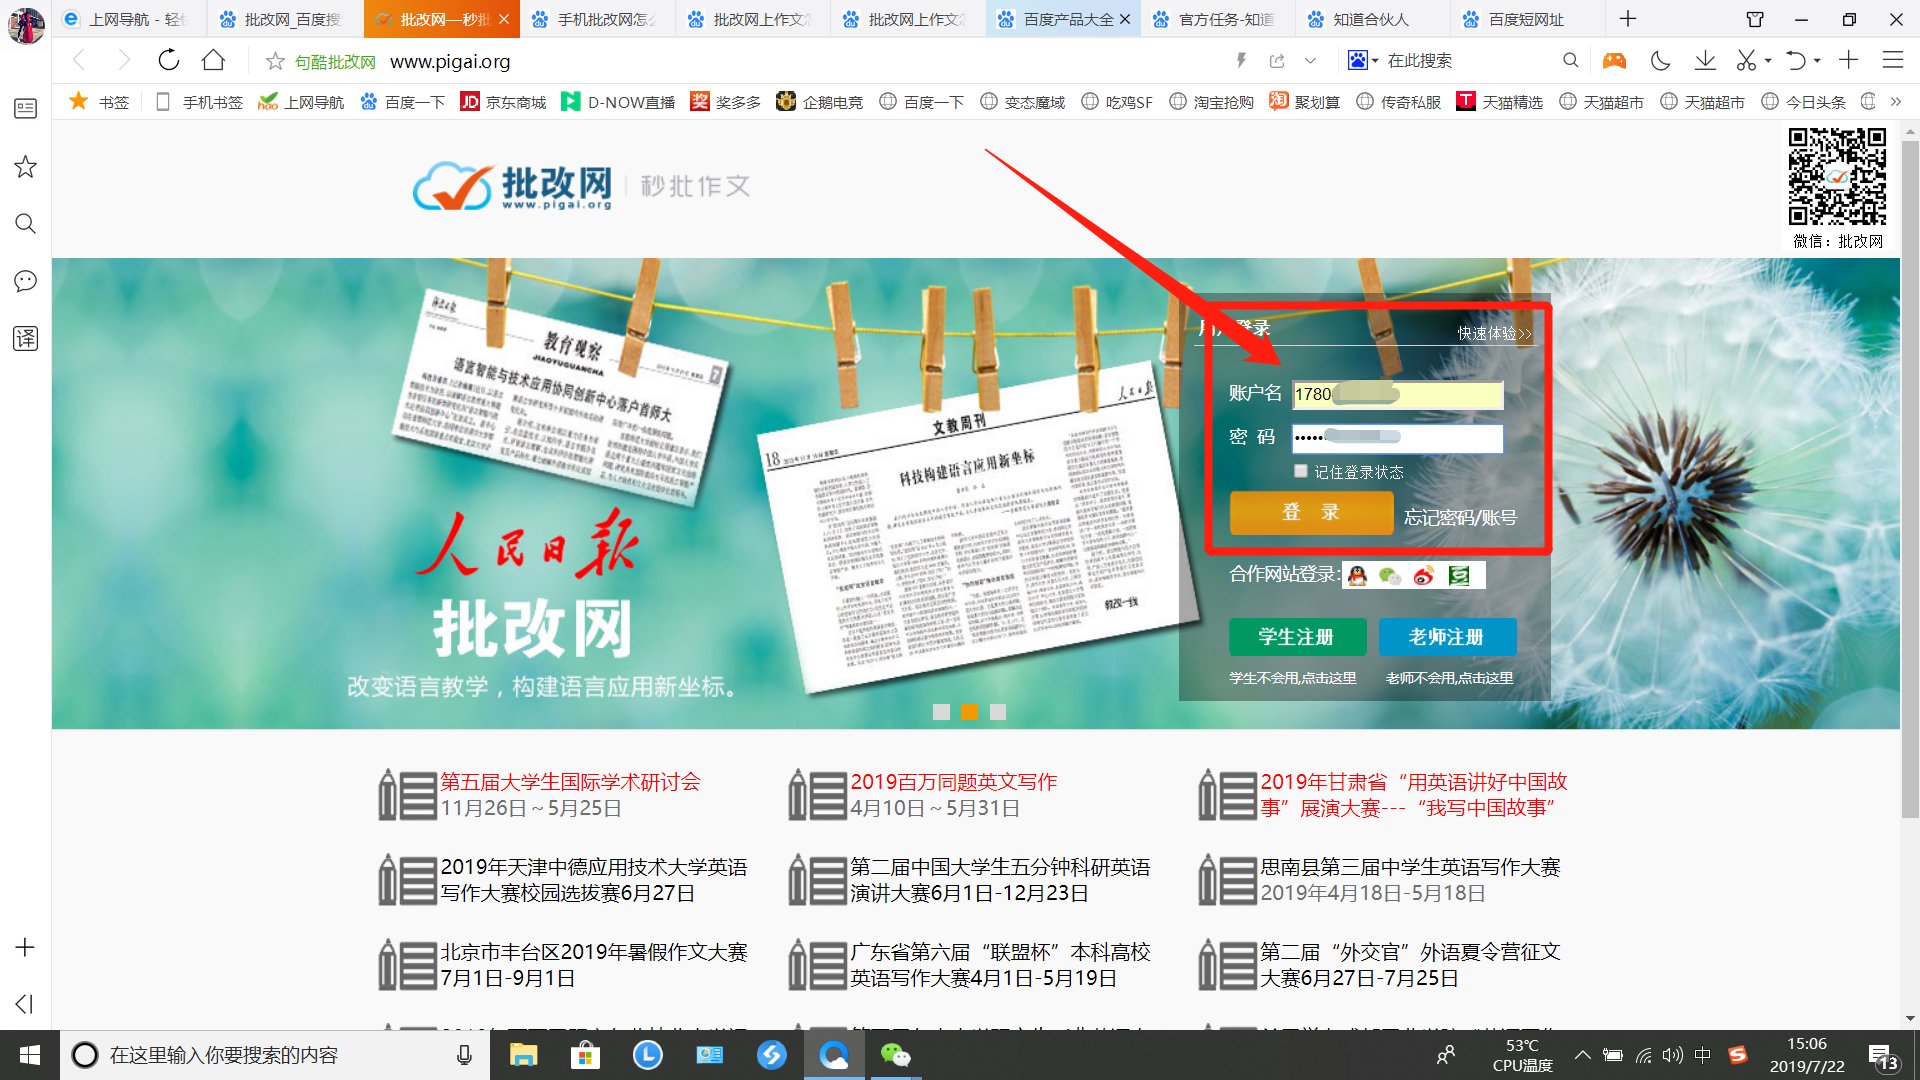Viewport: 1920px width, 1080px height.
Task: Check the 记住登录状态 checkbox
Action: click(x=1300, y=470)
